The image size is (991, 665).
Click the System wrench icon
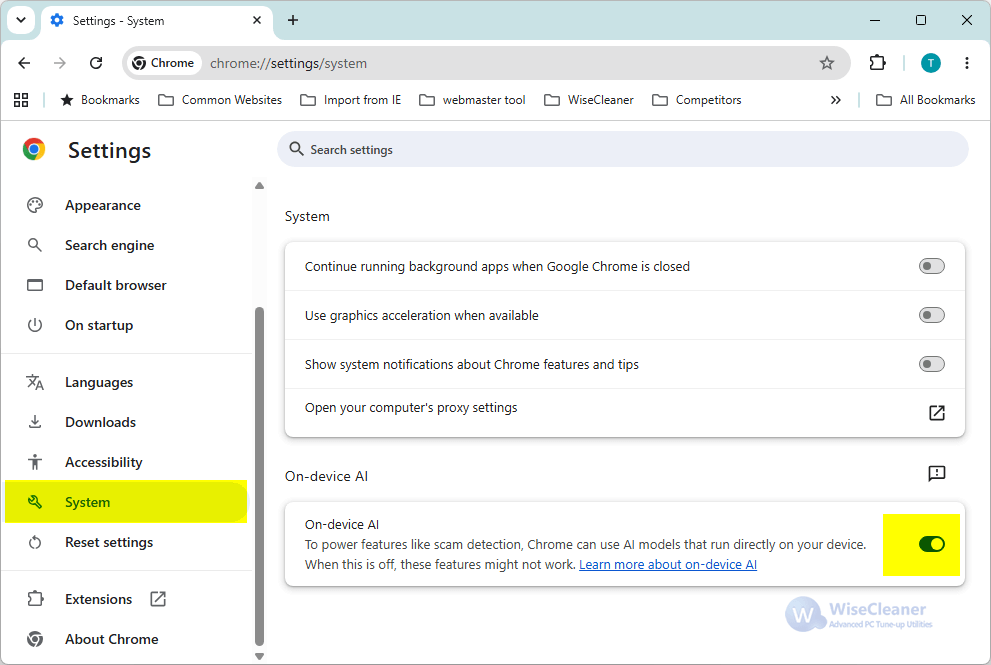click(35, 502)
